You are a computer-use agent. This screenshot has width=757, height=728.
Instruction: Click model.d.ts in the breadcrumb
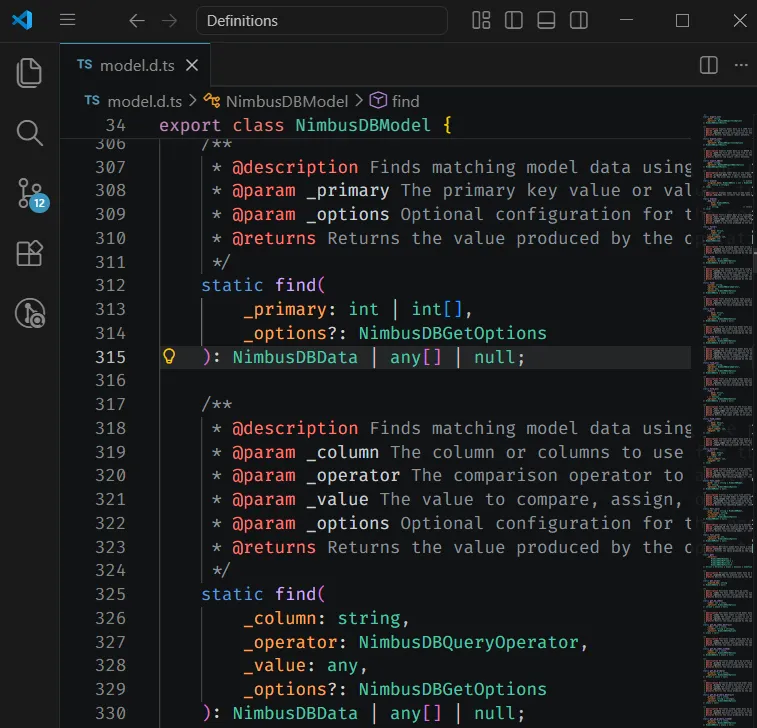click(x=144, y=101)
